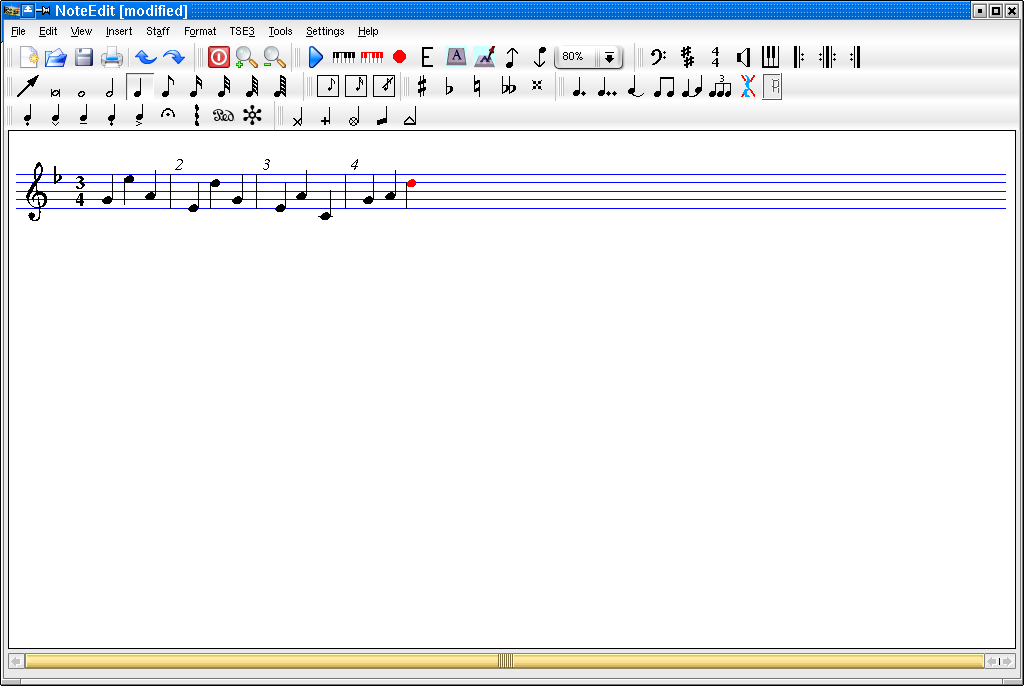Open the 80% zoom dropdown
Image resolution: width=1024 pixels, height=686 pixels.
tap(608, 57)
